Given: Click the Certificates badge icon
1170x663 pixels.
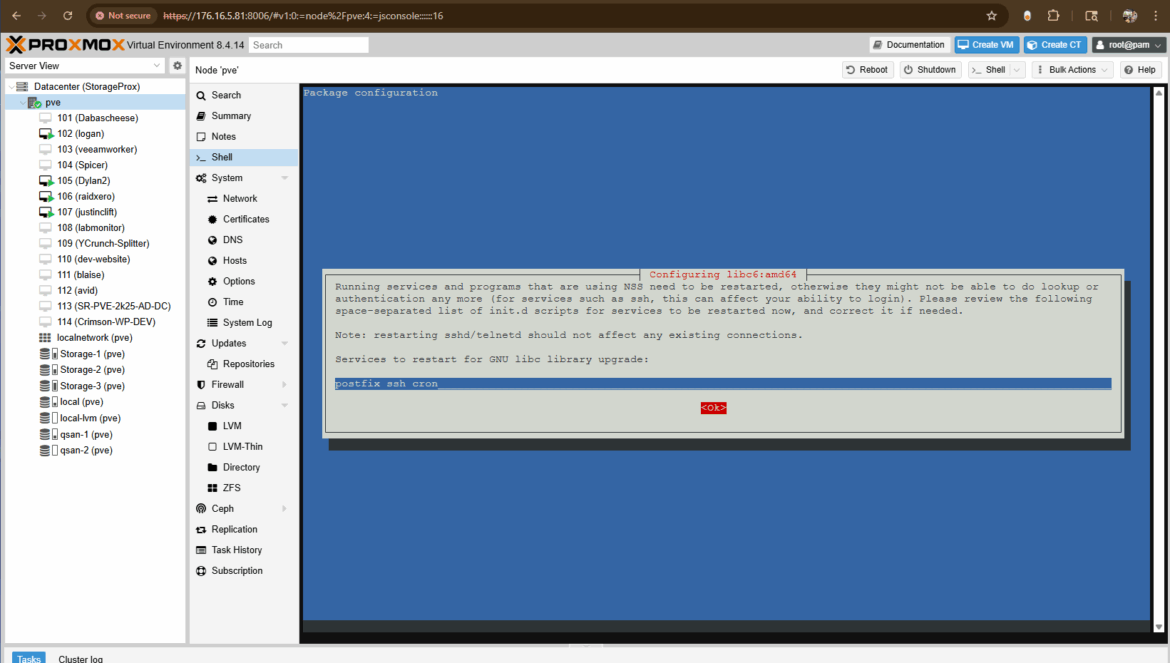Looking at the screenshot, I should pyautogui.click(x=212, y=219).
